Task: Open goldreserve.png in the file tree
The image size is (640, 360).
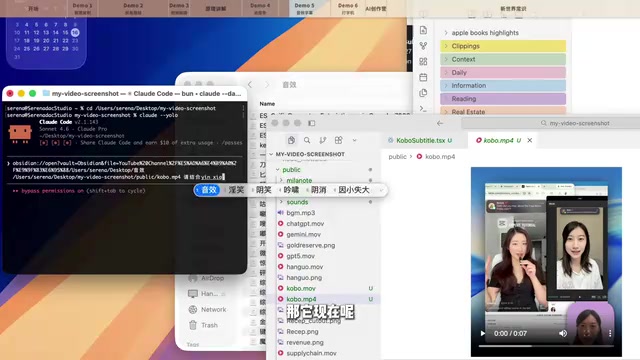Action: 311,245
